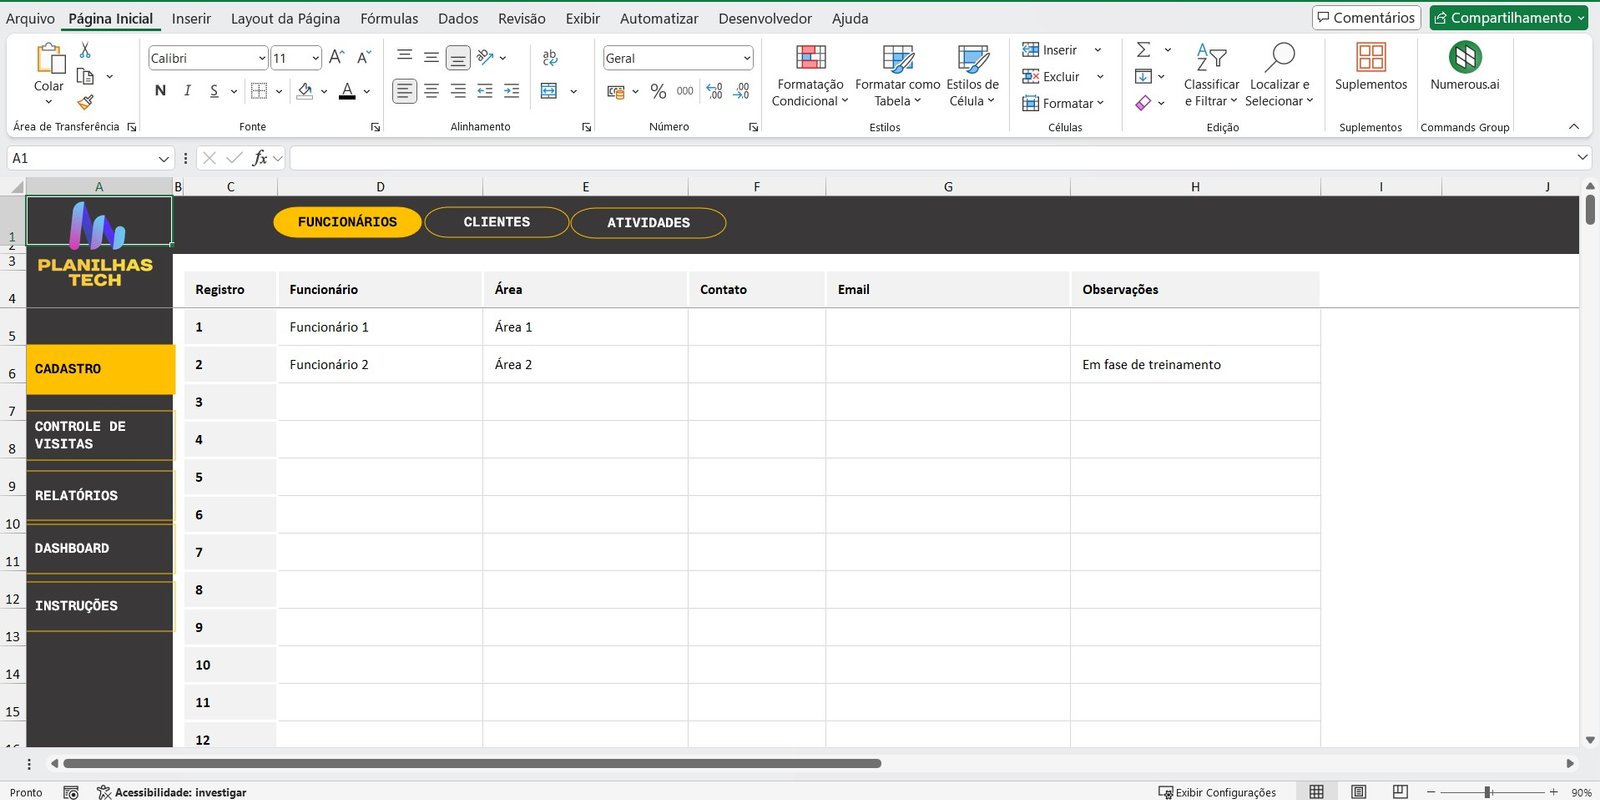Open the Arquivo menu
This screenshot has width=1600, height=800.
pyautogui.click(x=30, y=18)
